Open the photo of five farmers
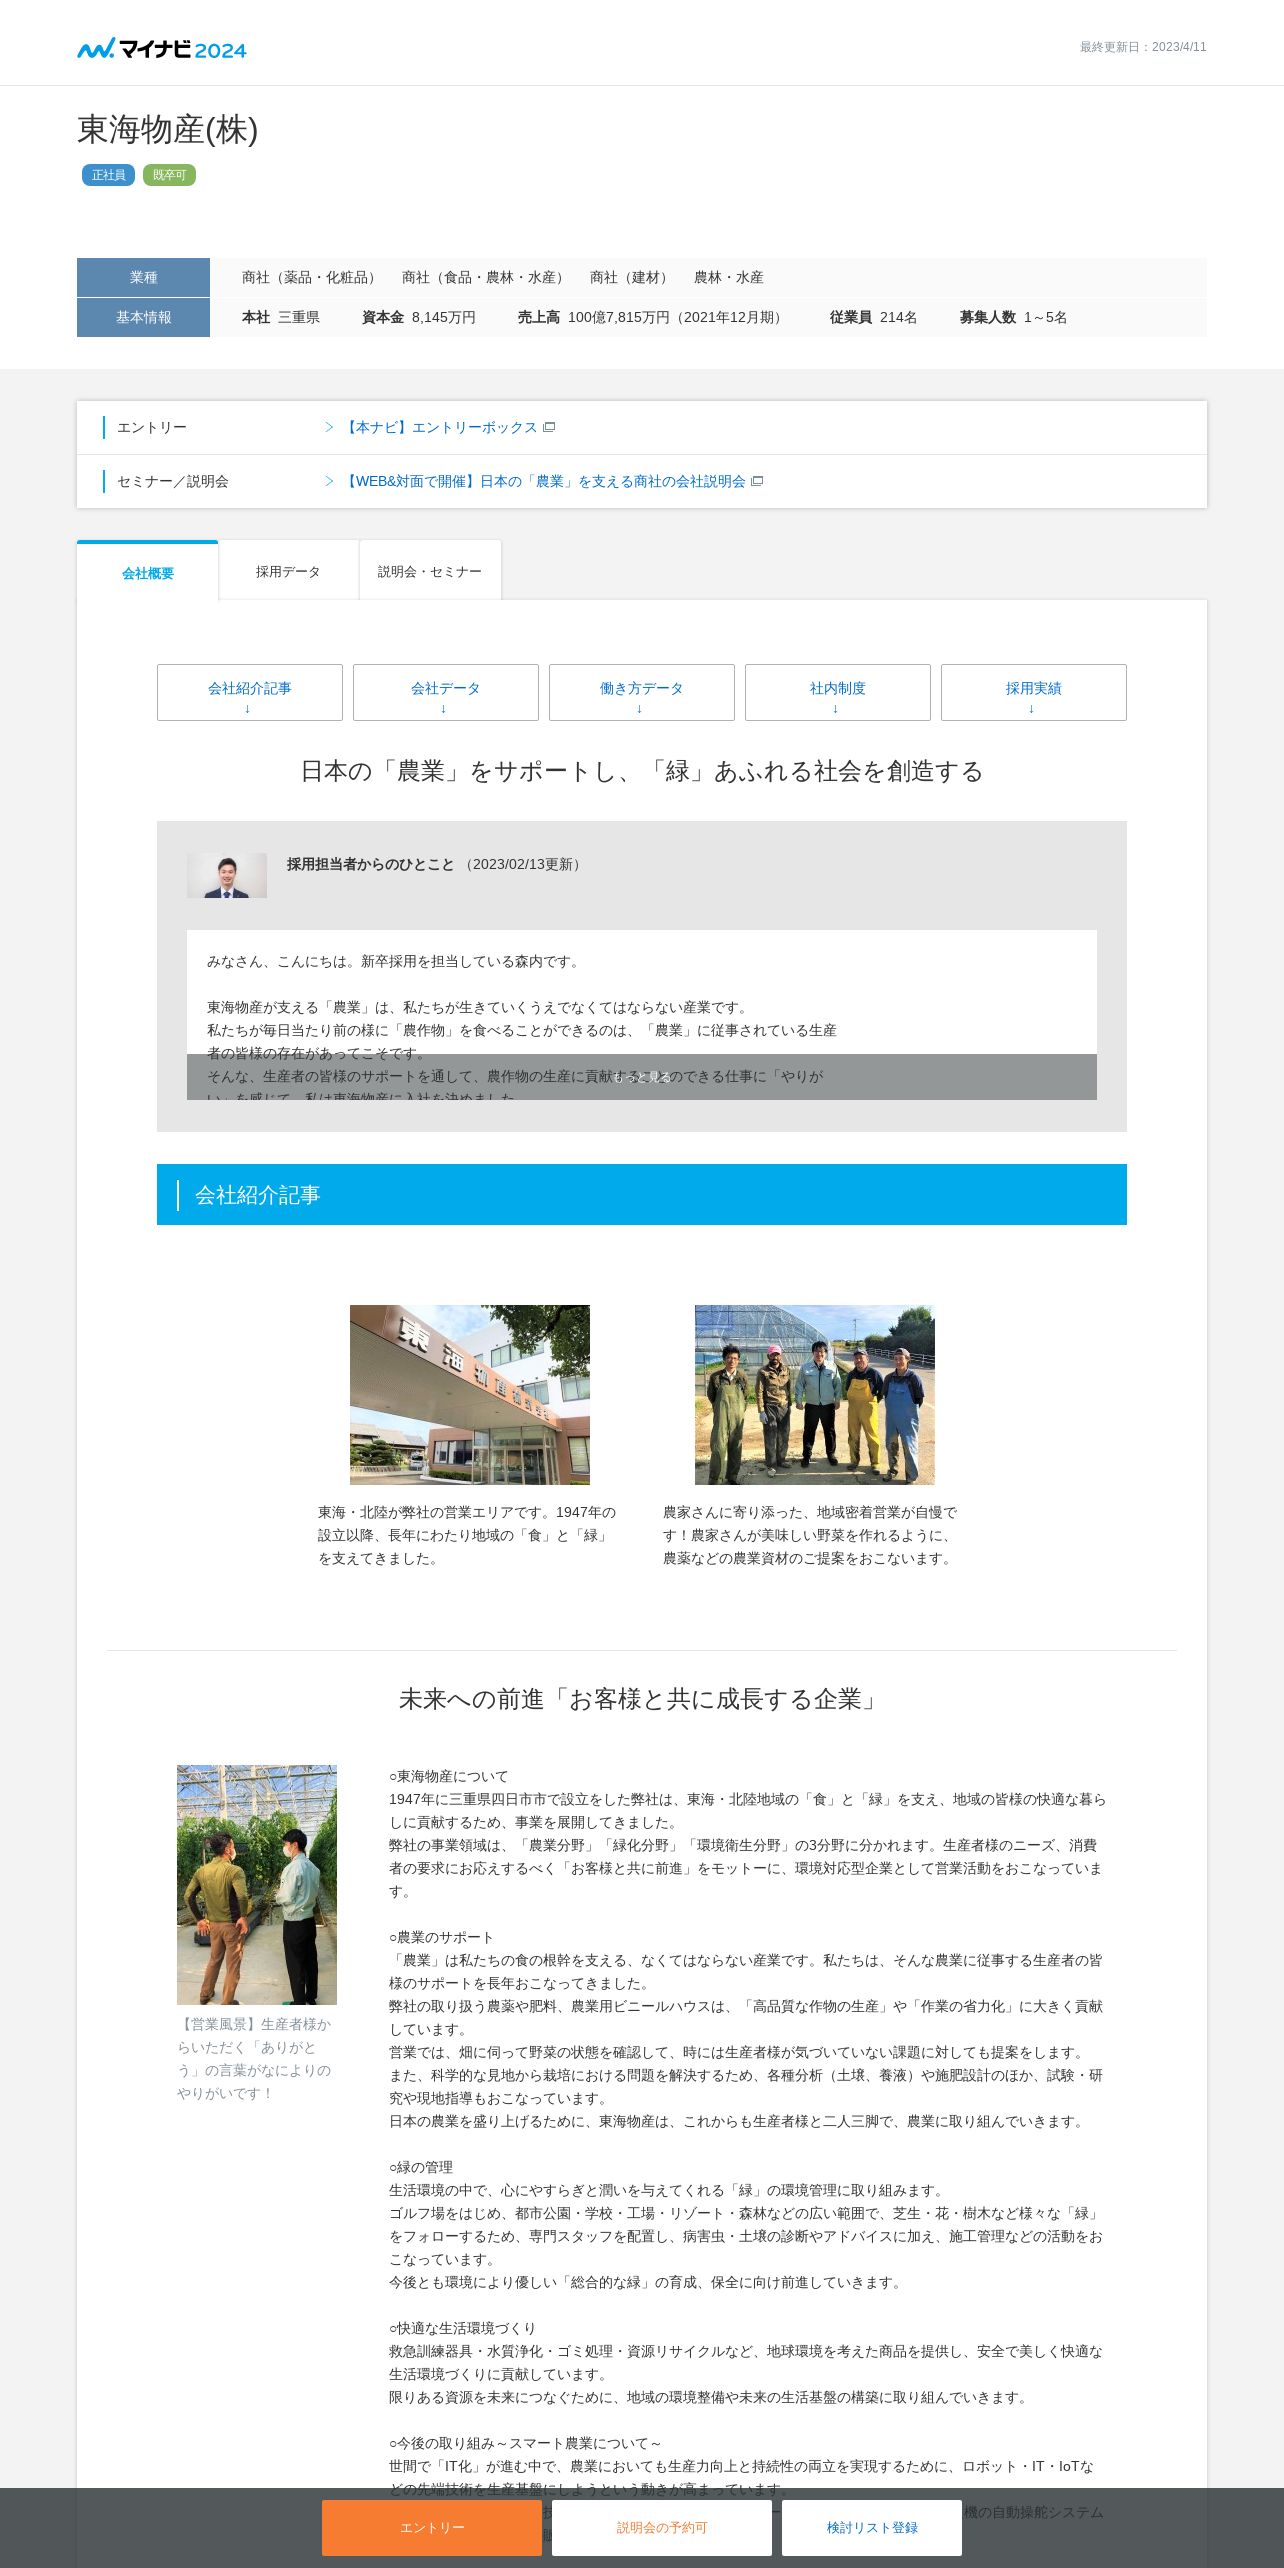This screenshot has width=1284, height=2568. point(815,1394)
